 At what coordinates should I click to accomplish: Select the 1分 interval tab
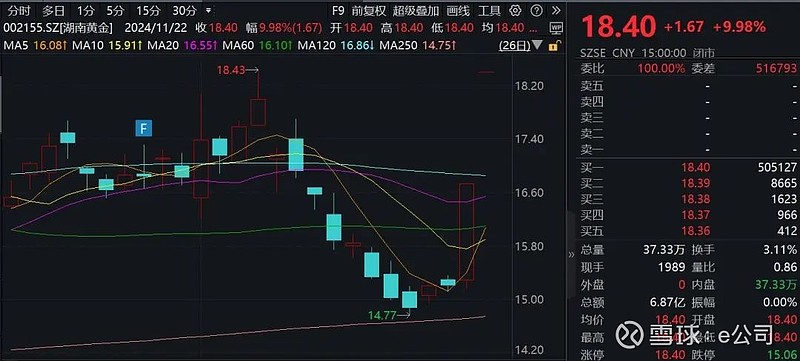tap(86, 10)
